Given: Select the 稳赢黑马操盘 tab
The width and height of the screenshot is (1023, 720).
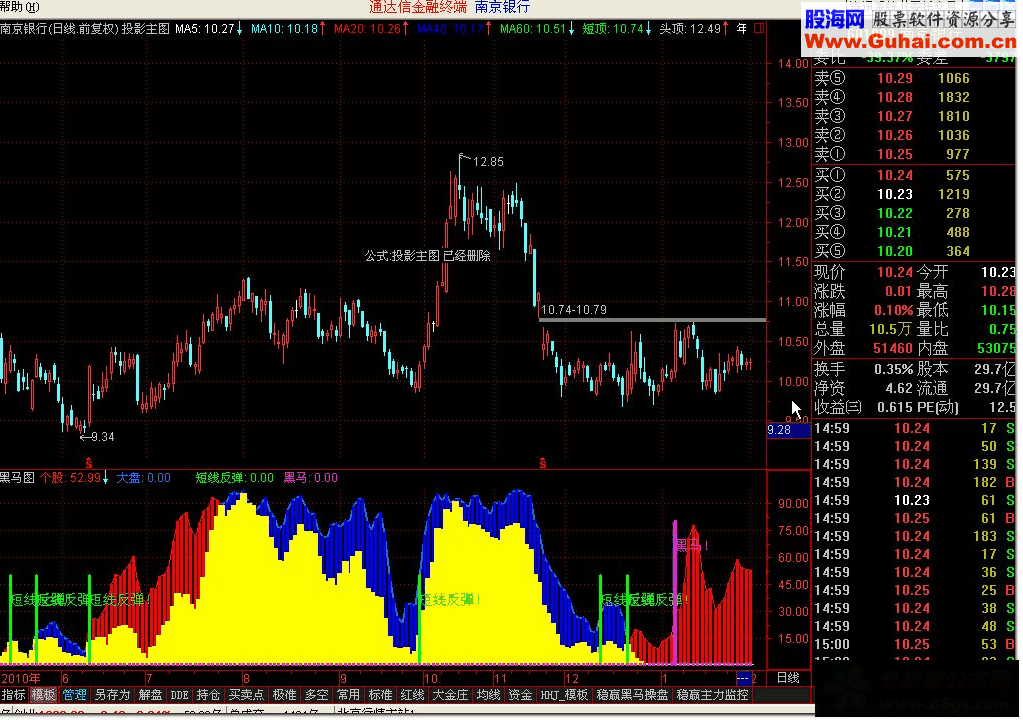Looking at the screenshot, I should point(632,695).
